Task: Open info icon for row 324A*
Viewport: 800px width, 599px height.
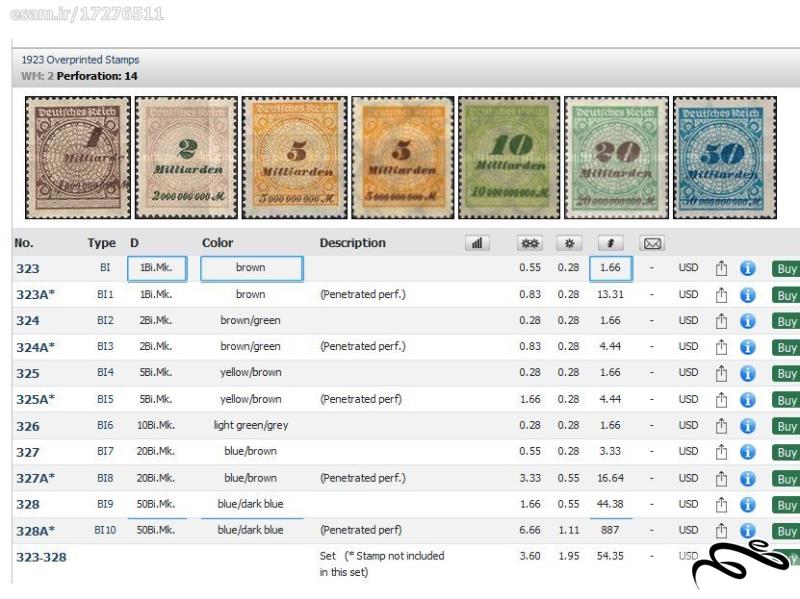Action: click(x=747, y=347)
